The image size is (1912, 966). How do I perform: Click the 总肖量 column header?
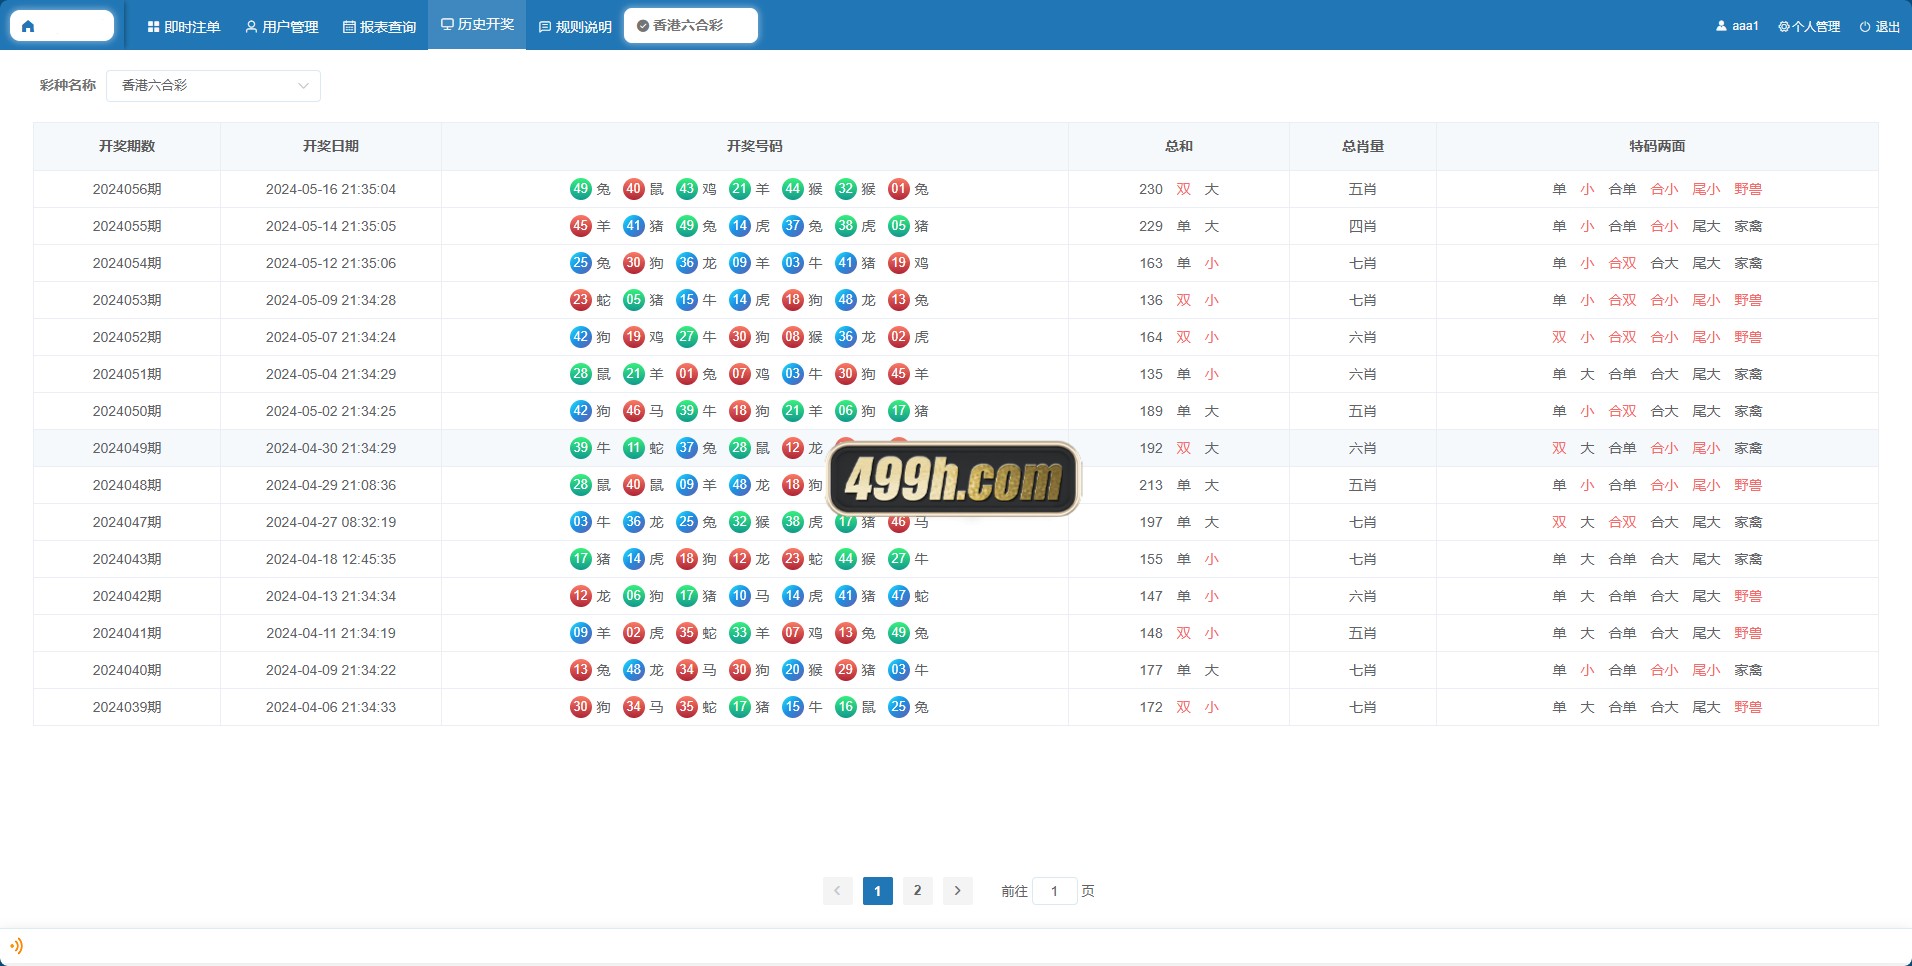click(x=1363, y=146)
